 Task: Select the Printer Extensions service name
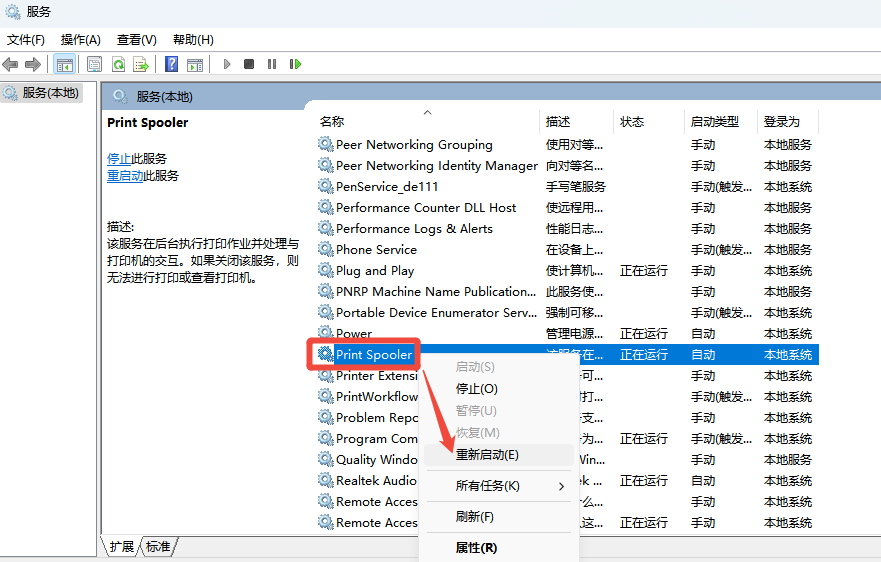[376, 375]
